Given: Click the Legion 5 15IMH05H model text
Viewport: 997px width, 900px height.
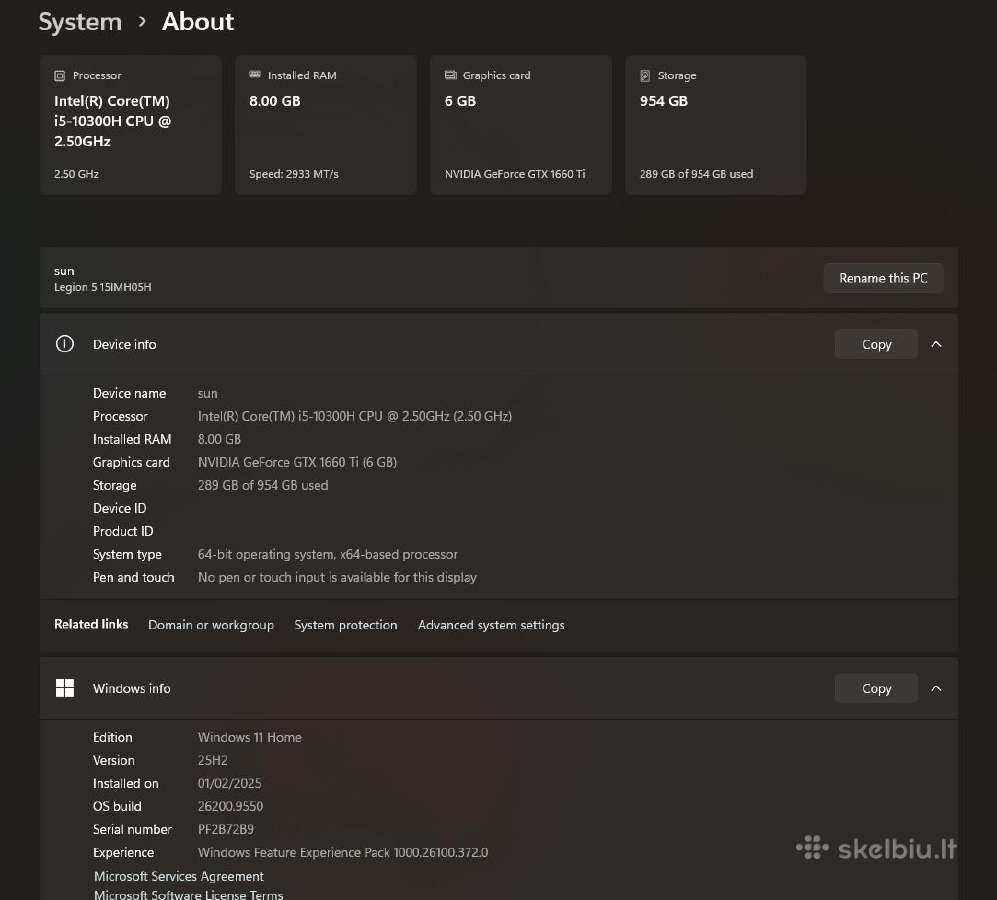Looking at the screenshot, I should click(102, 287).
